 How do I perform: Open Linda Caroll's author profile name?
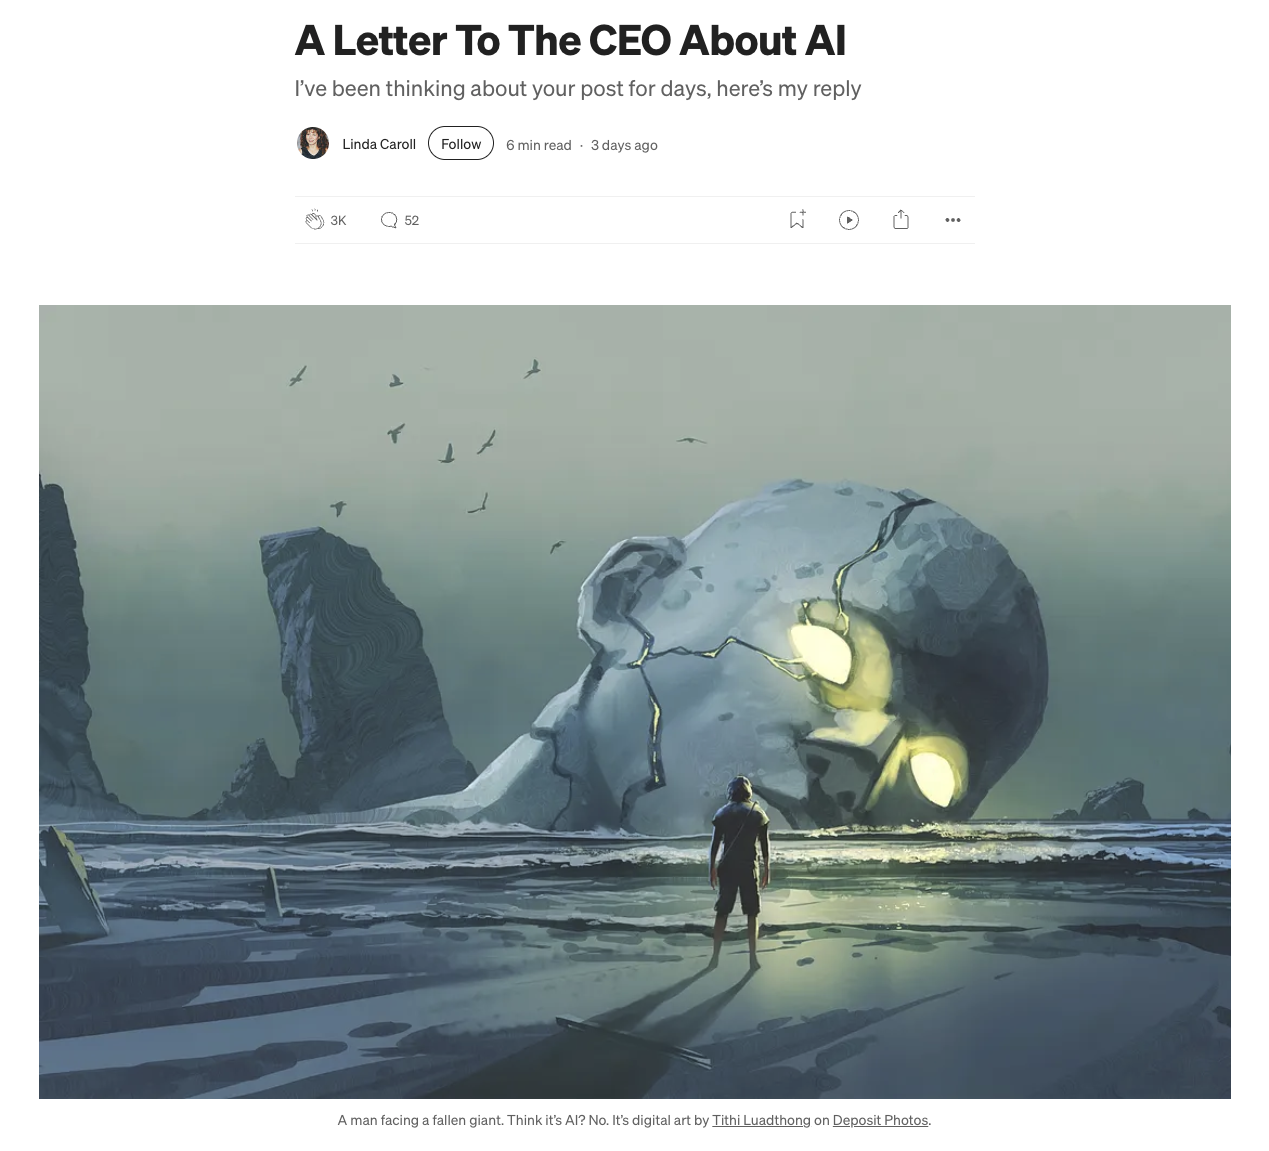(x=379, y=144)
